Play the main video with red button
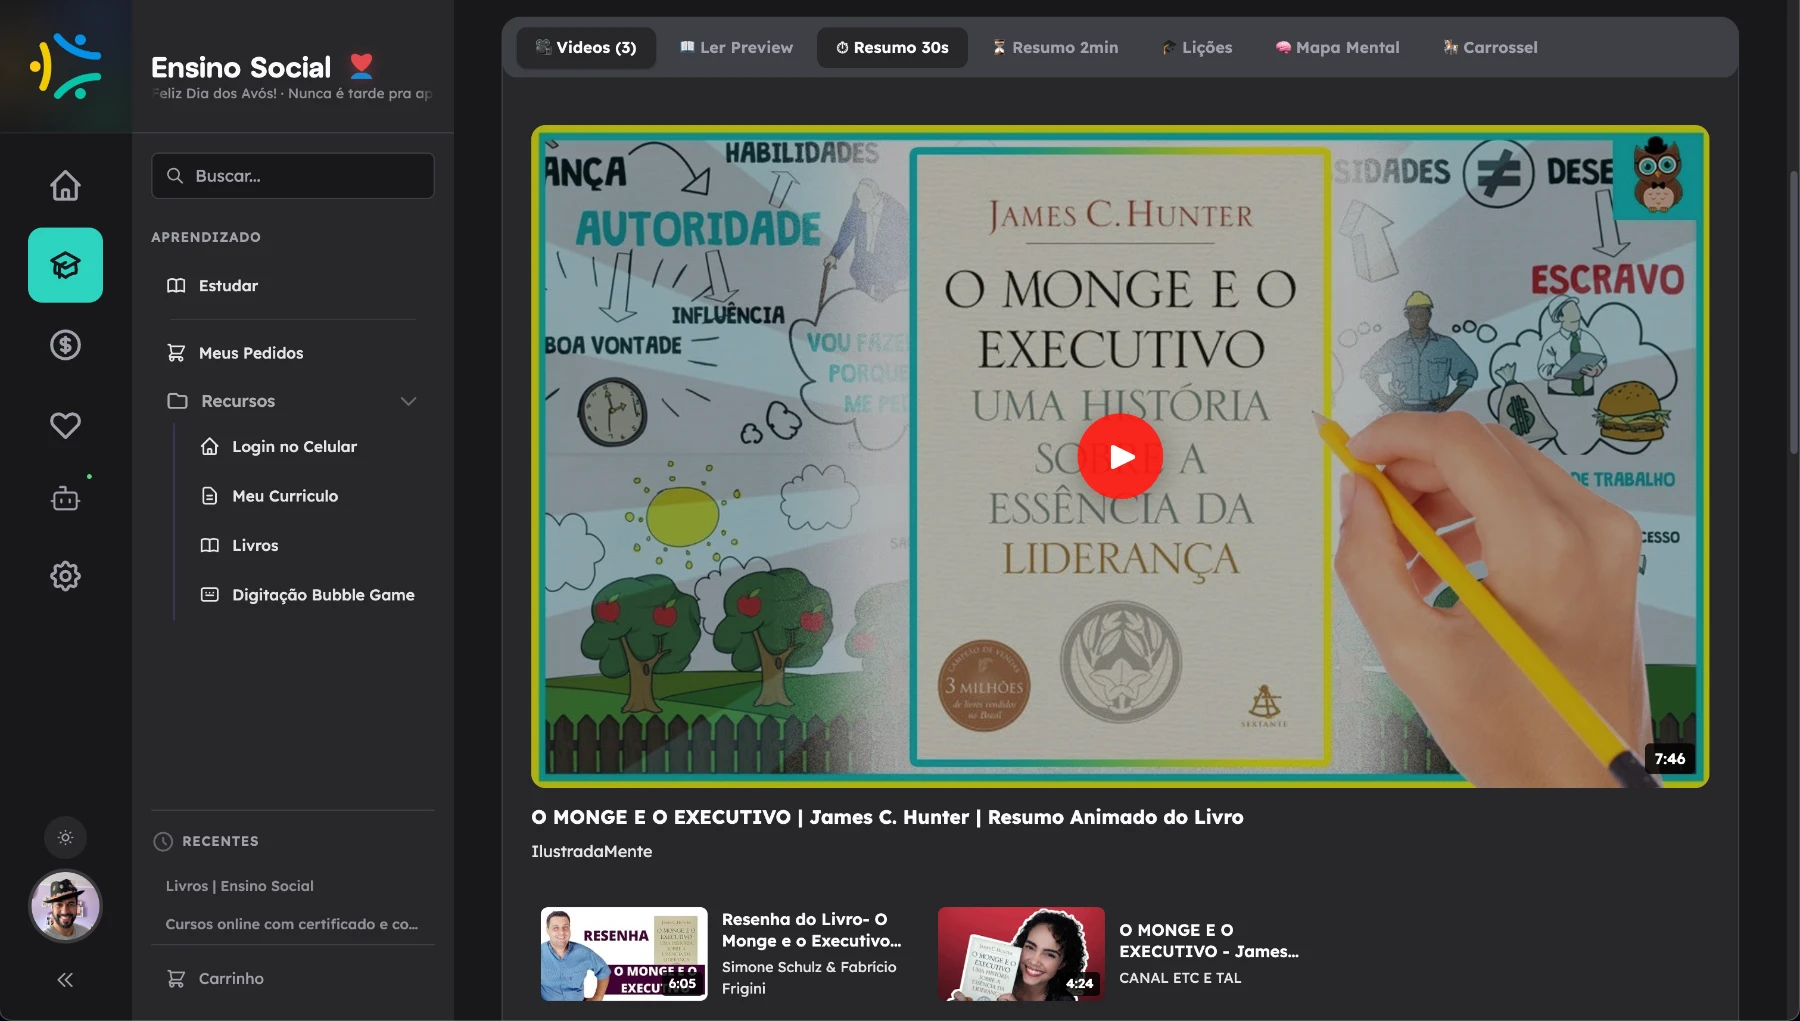The image size is (1800, 1021). (x=1120, y=456)
